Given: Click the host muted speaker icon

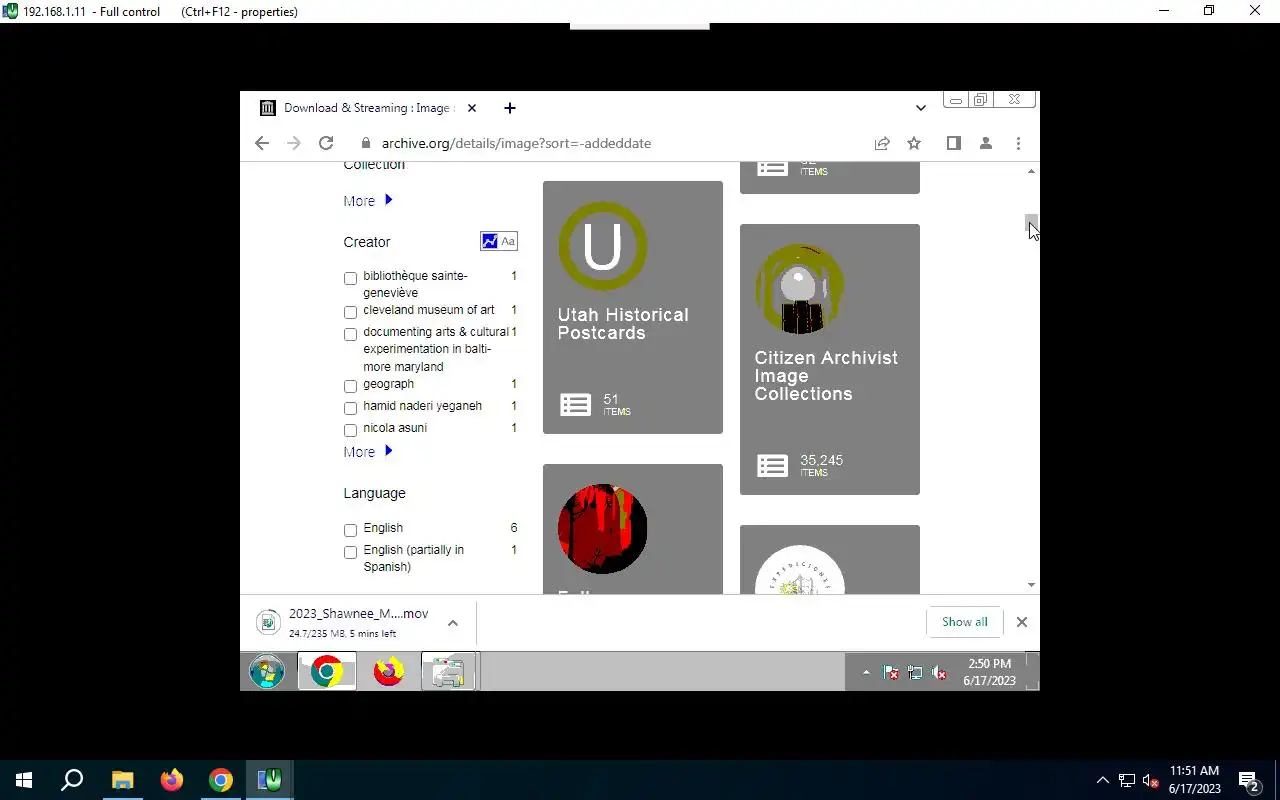Looking at the screenshot, I should coord(1151,781).
